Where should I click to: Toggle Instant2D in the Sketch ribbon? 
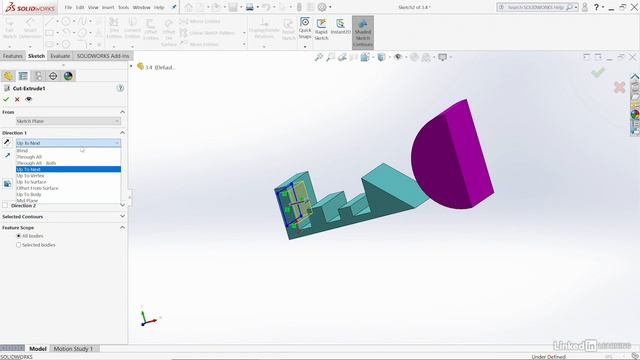[340, 27]
